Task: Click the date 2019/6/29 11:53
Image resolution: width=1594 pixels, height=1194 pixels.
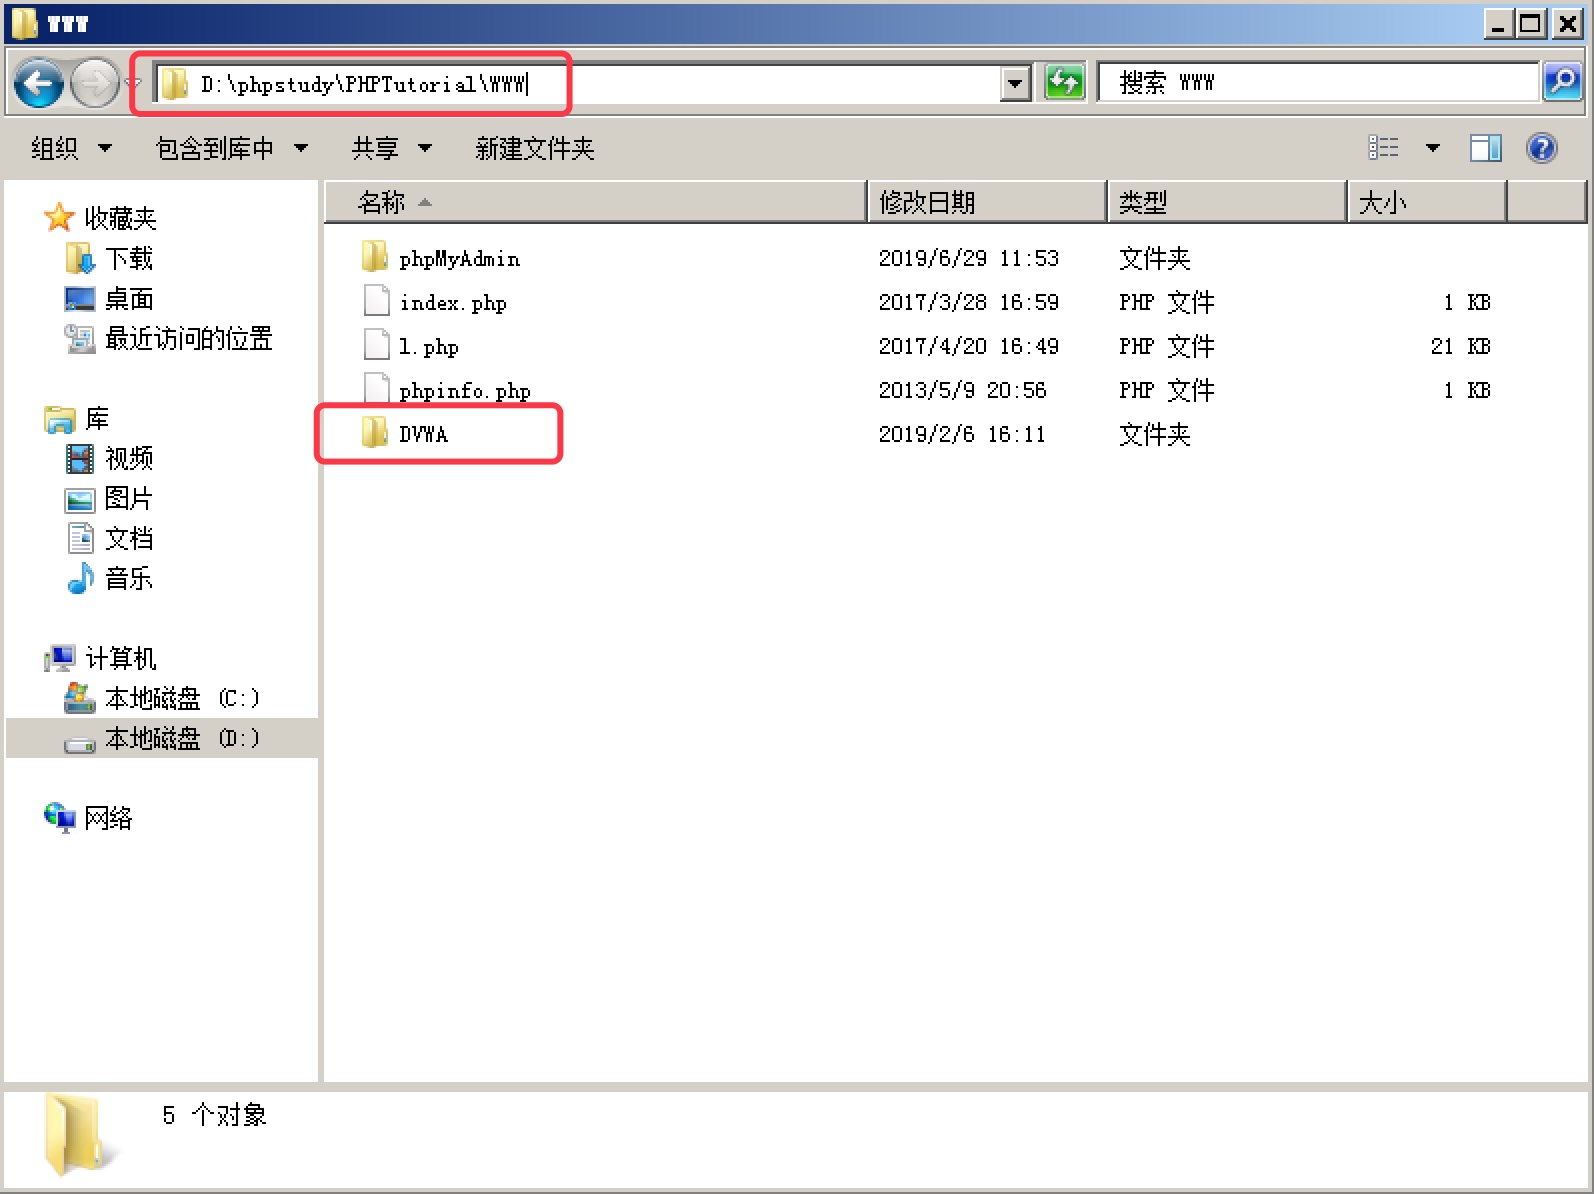Action: pos(969,259)
